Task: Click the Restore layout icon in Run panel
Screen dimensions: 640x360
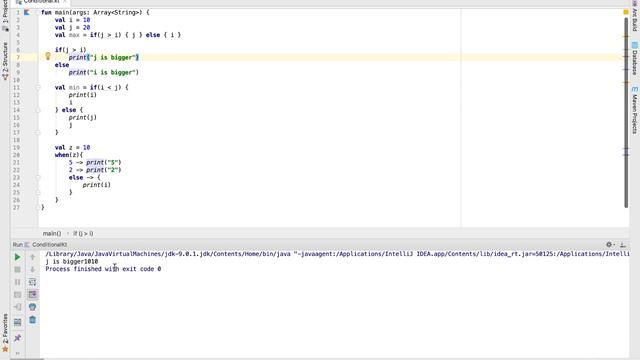Action: coord(17,322)
